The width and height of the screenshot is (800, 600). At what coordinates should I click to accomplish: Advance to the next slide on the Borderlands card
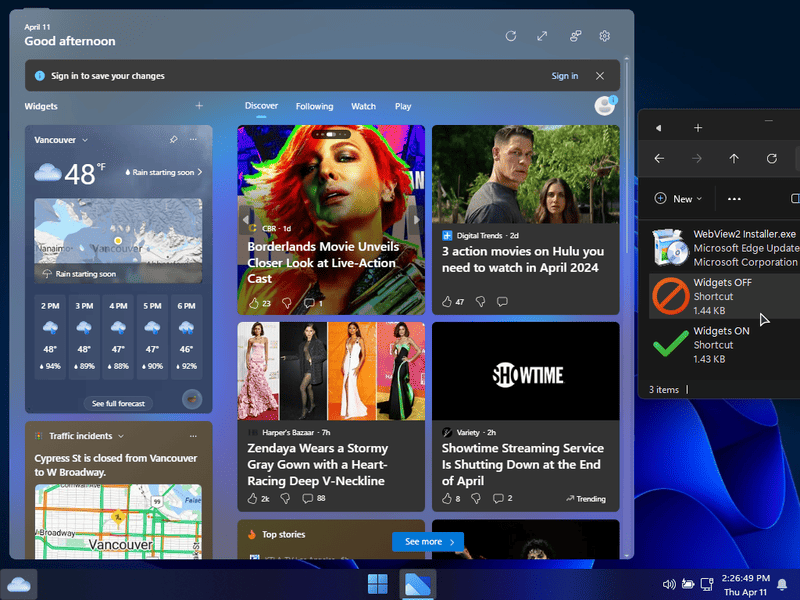pyautogui.click(x=417, y=220)
